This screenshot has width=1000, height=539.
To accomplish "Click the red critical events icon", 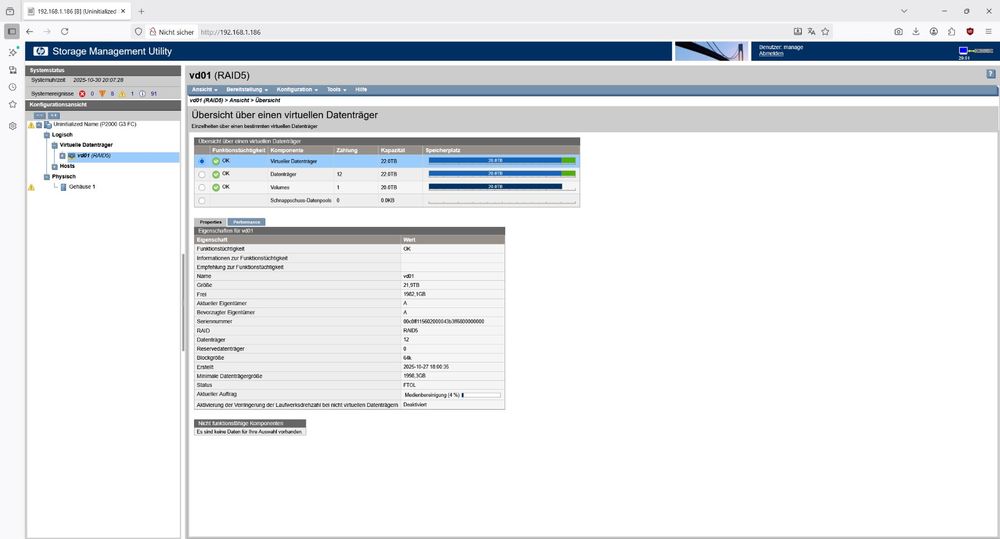I will coord(82,94).
